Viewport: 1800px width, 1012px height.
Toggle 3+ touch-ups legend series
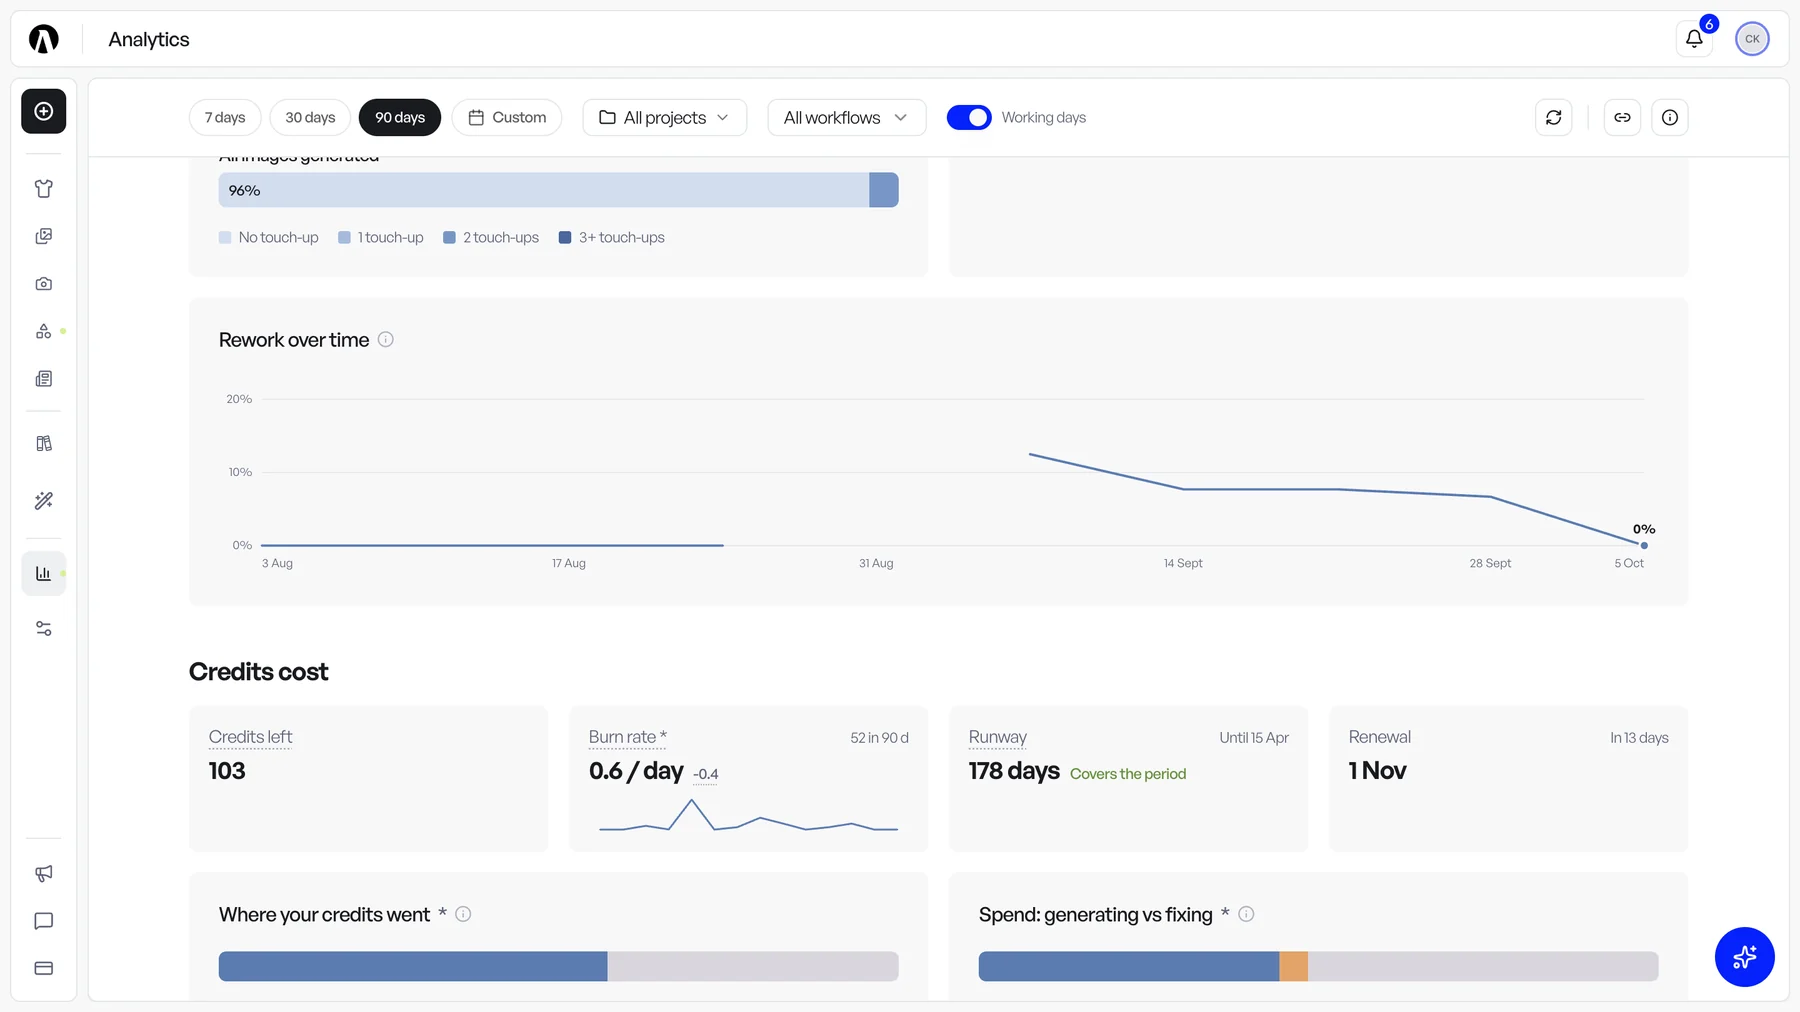pyautogui.click(x=612, y=237)
